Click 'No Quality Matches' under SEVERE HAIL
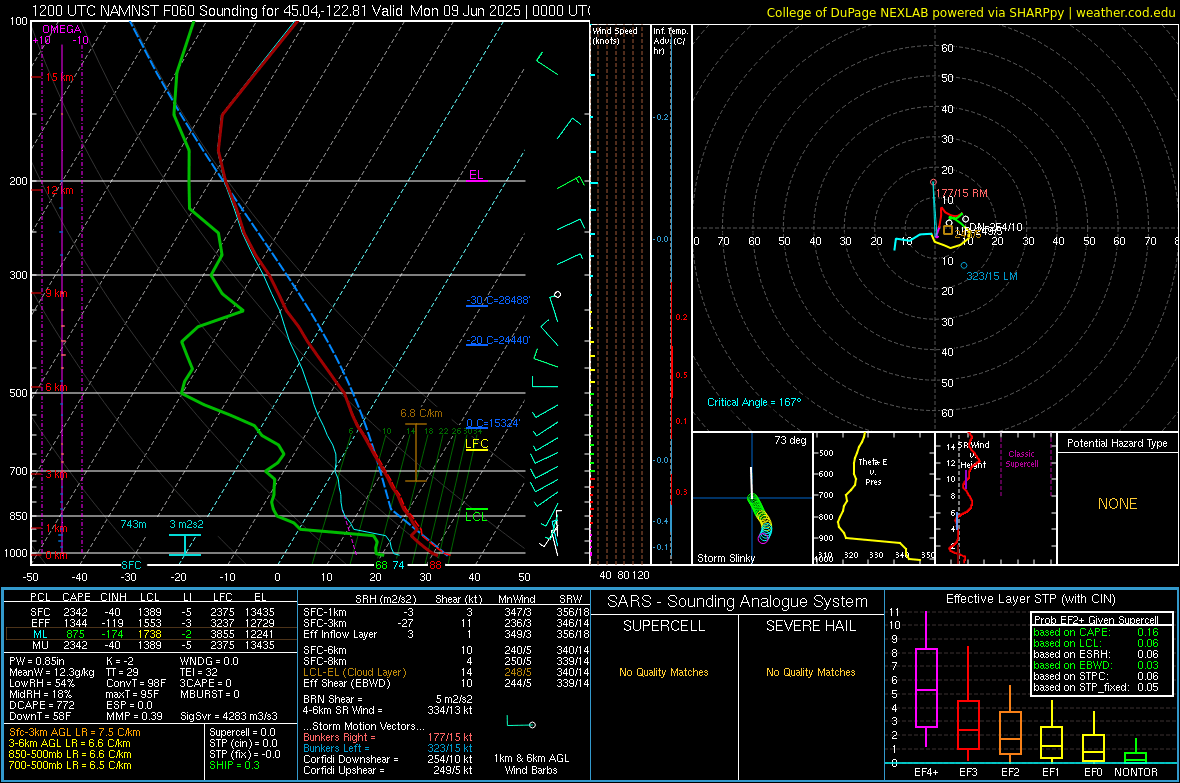Viewport: 1180px width, 783px height. click(x=811, y=672)
